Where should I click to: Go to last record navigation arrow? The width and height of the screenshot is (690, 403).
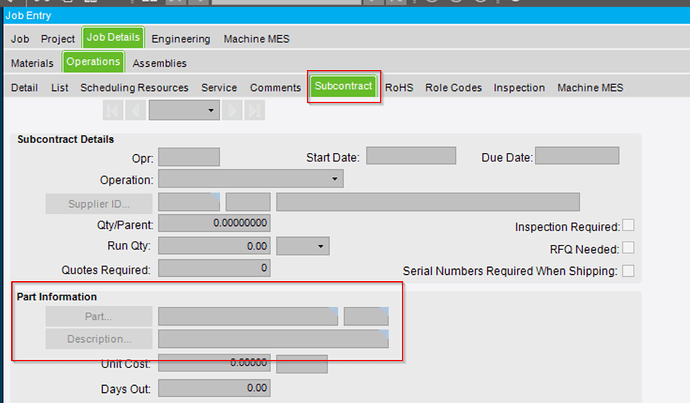(x=255, y=110)
